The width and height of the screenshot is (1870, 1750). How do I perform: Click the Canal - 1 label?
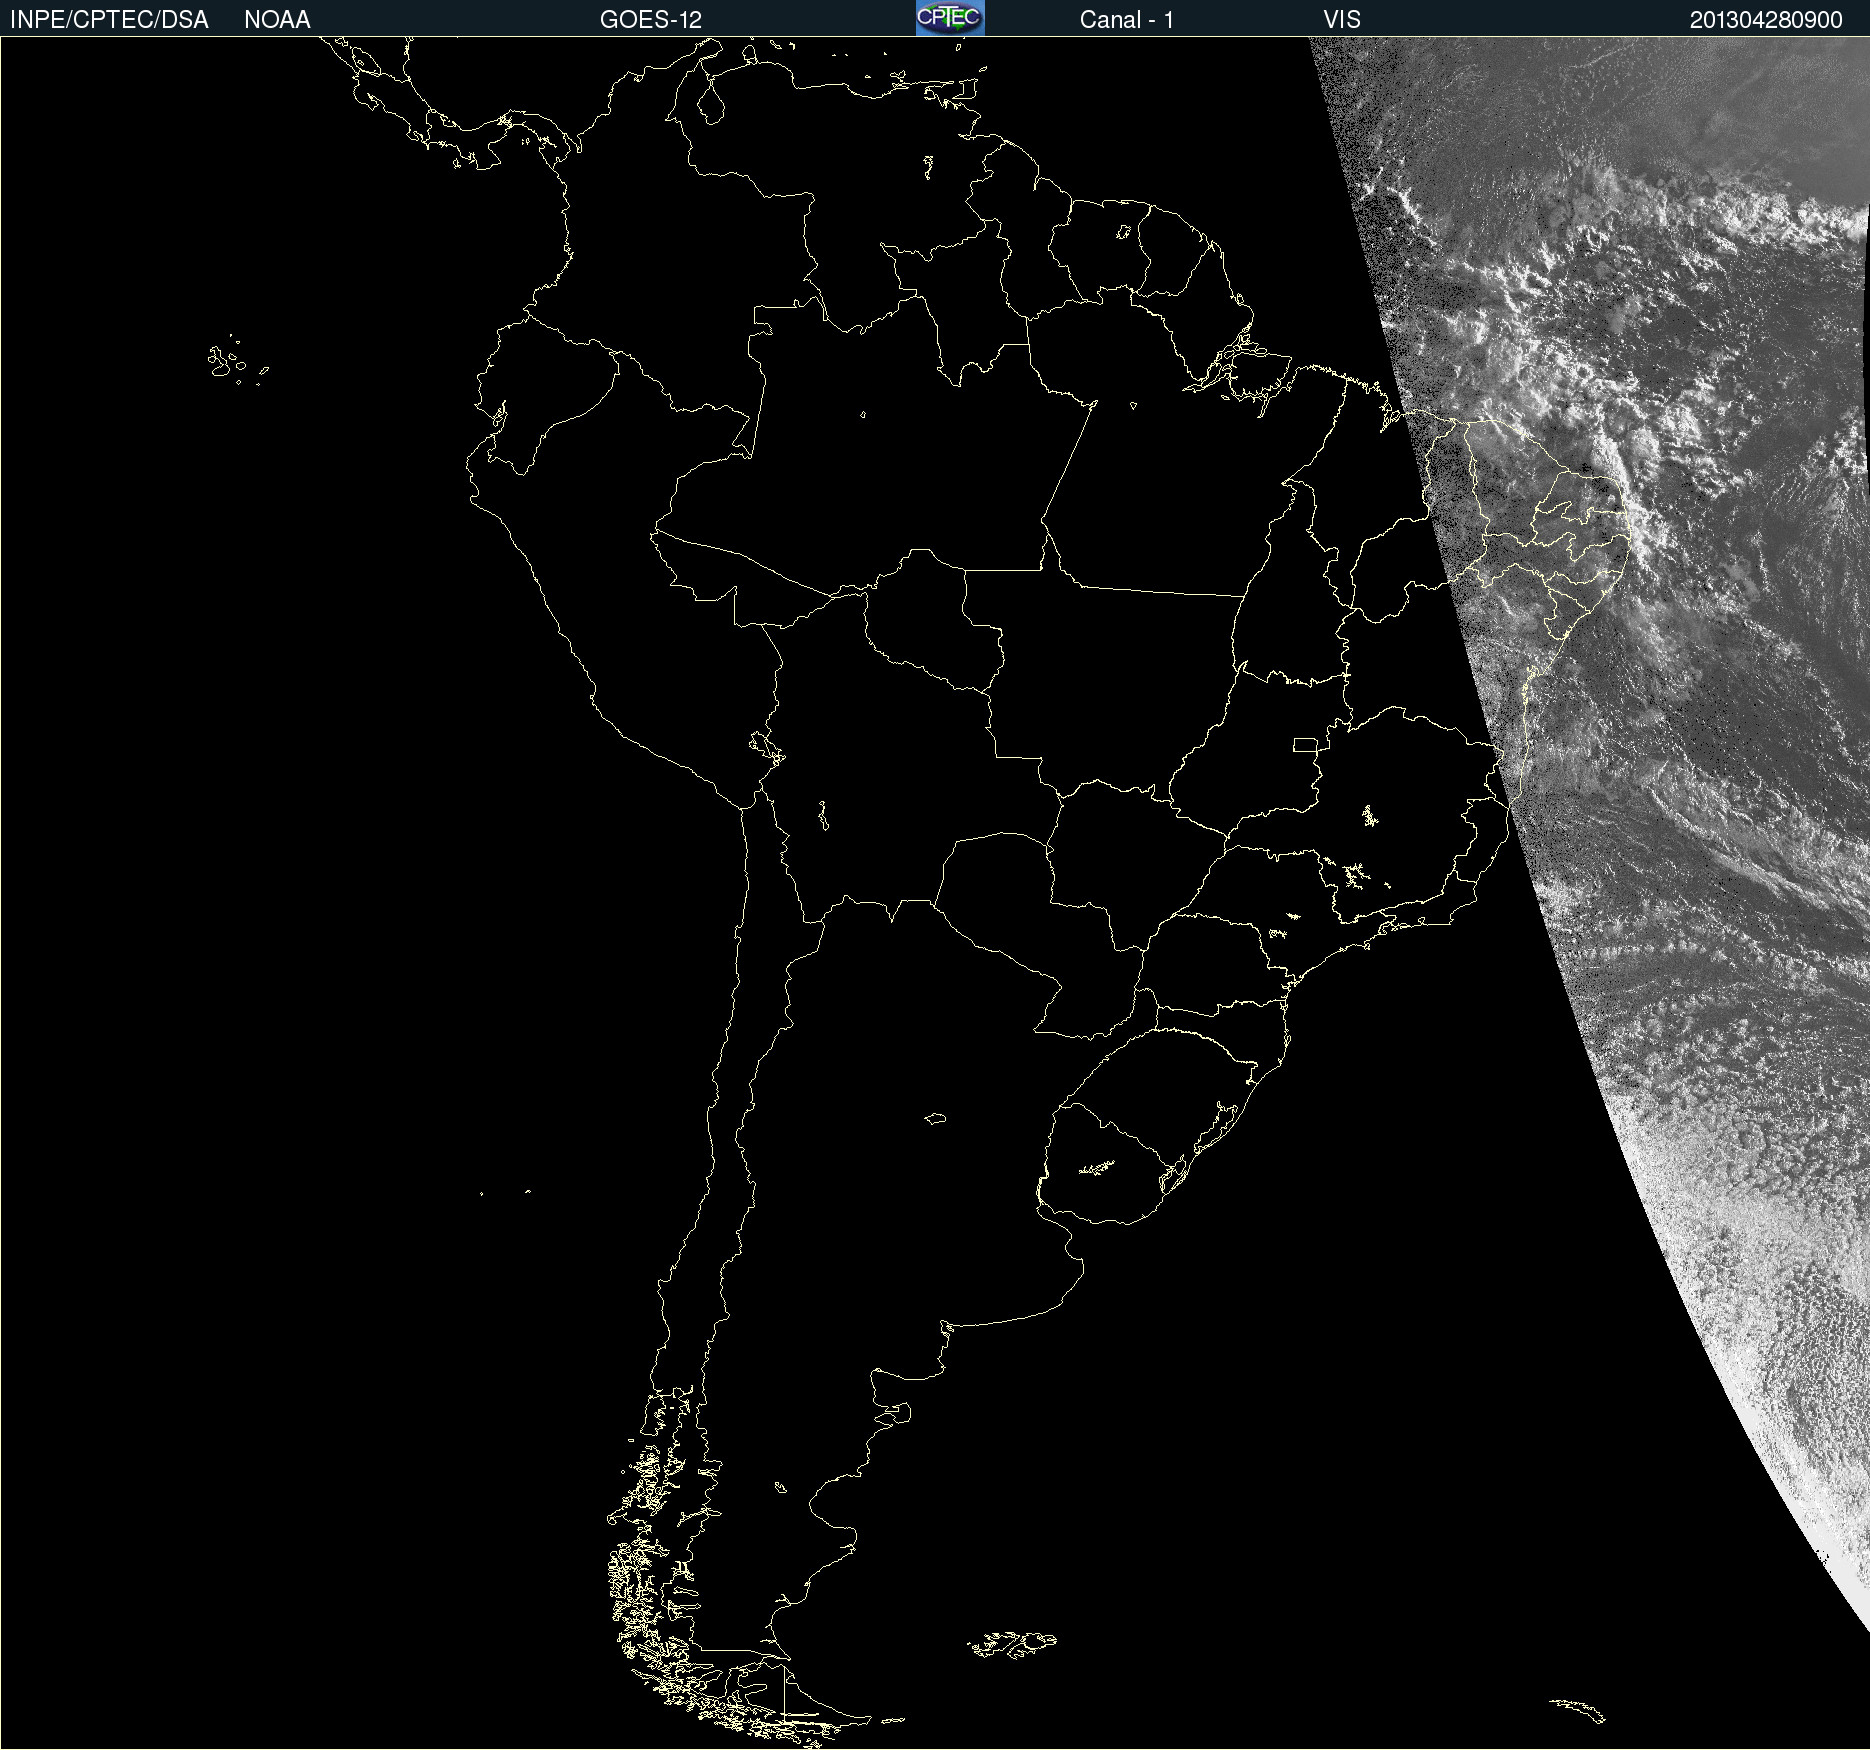click(x=1127, y=20)
